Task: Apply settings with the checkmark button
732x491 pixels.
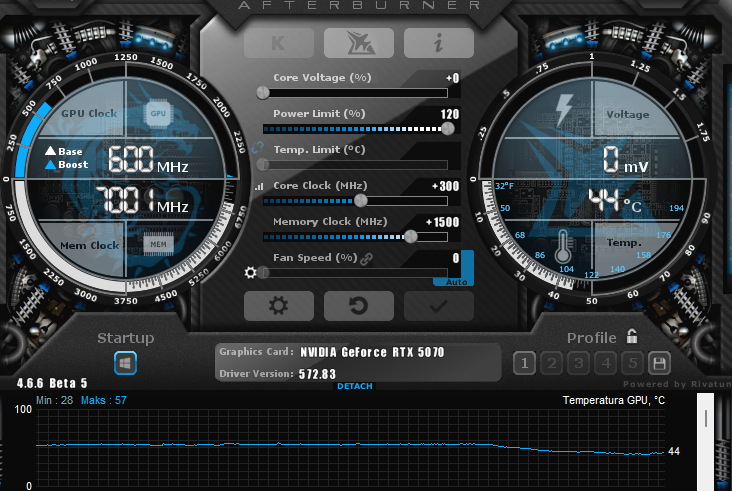Action: 438,306
